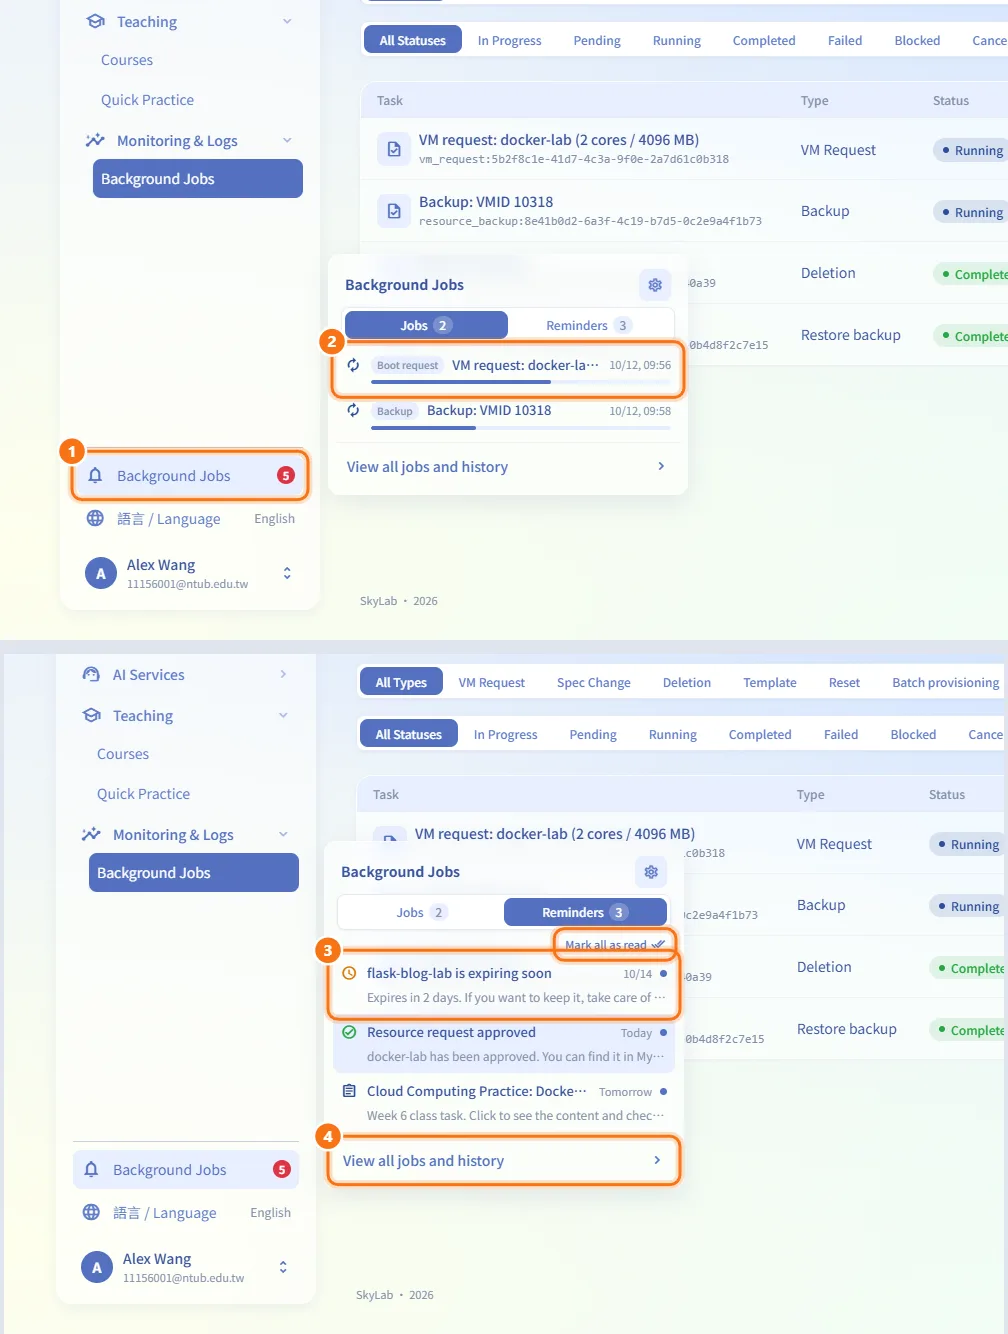Click the globe Language icon in upper screenshot
Image resolution: width=1008 pixels, height=1334 pixels.
click(95, 518)
